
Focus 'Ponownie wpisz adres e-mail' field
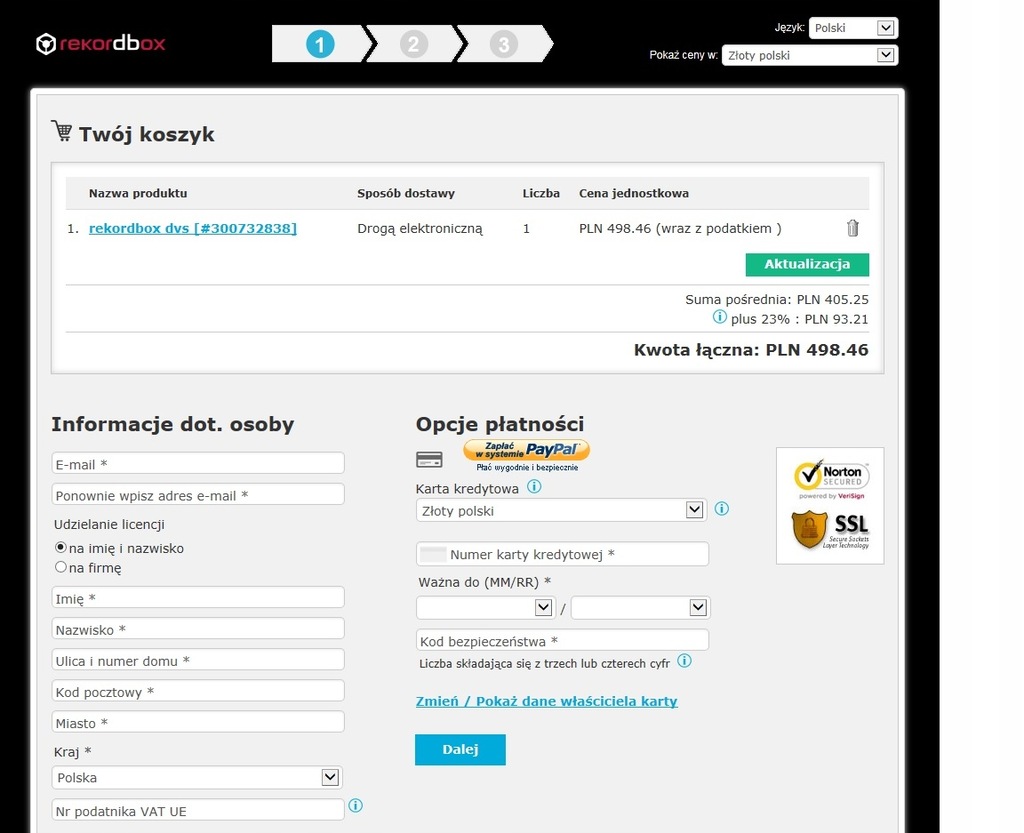(198, 494)
